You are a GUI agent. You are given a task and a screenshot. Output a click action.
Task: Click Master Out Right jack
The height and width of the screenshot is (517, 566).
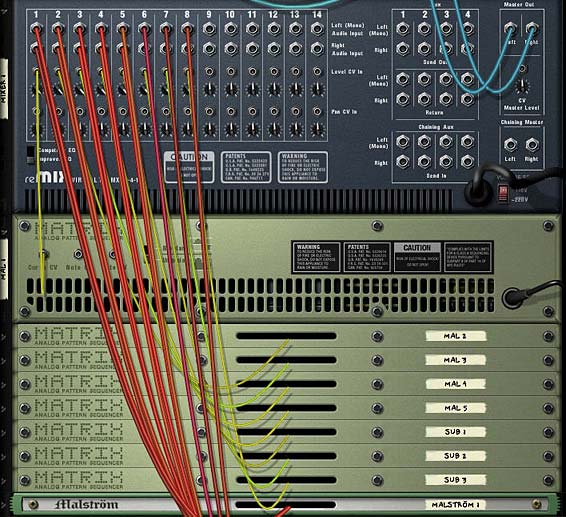pyautogui.click(x=531, y=29)
